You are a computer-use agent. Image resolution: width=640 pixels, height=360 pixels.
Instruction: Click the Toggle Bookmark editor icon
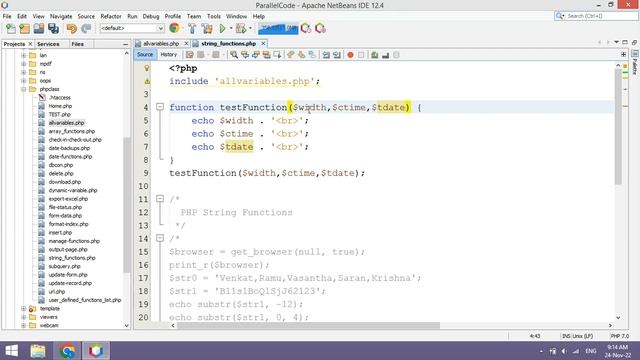coord(312,55)
